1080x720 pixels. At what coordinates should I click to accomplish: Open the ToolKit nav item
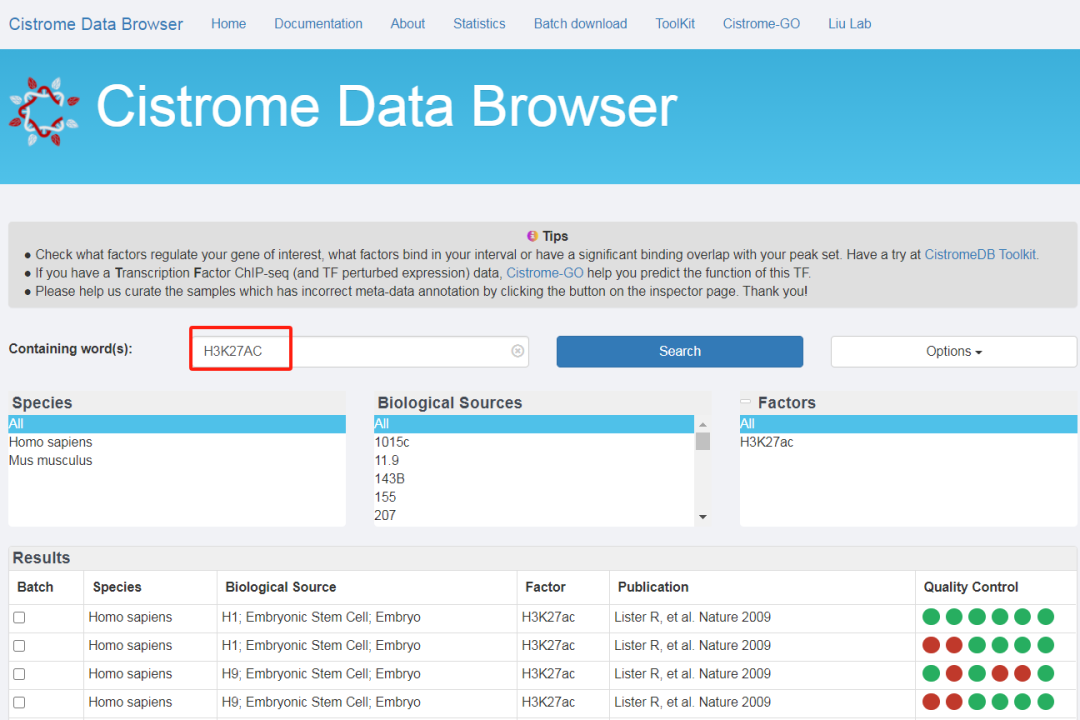[x=675, y=23]
